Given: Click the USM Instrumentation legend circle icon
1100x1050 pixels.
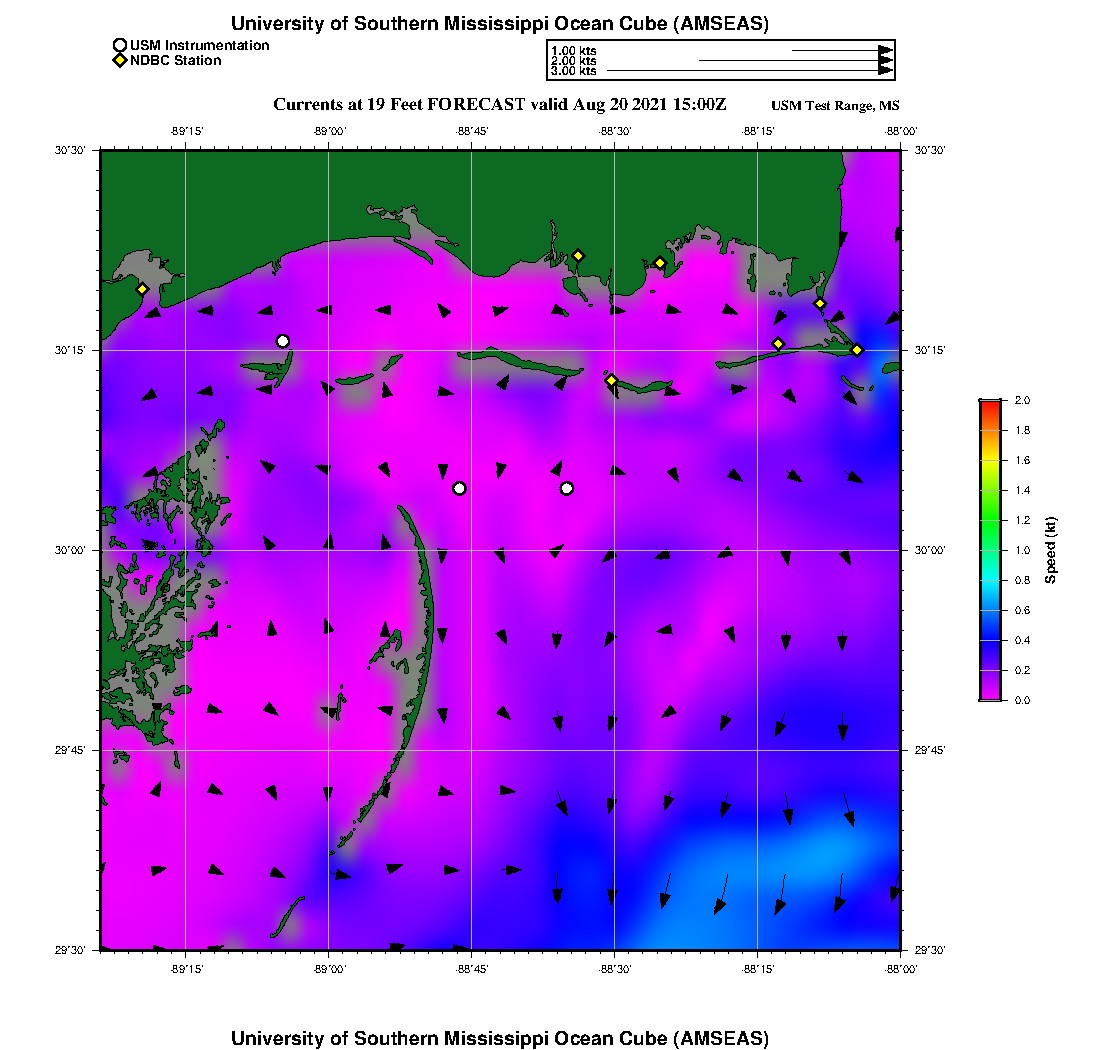Looking at the screenshot, I should (x=120, y=45).
